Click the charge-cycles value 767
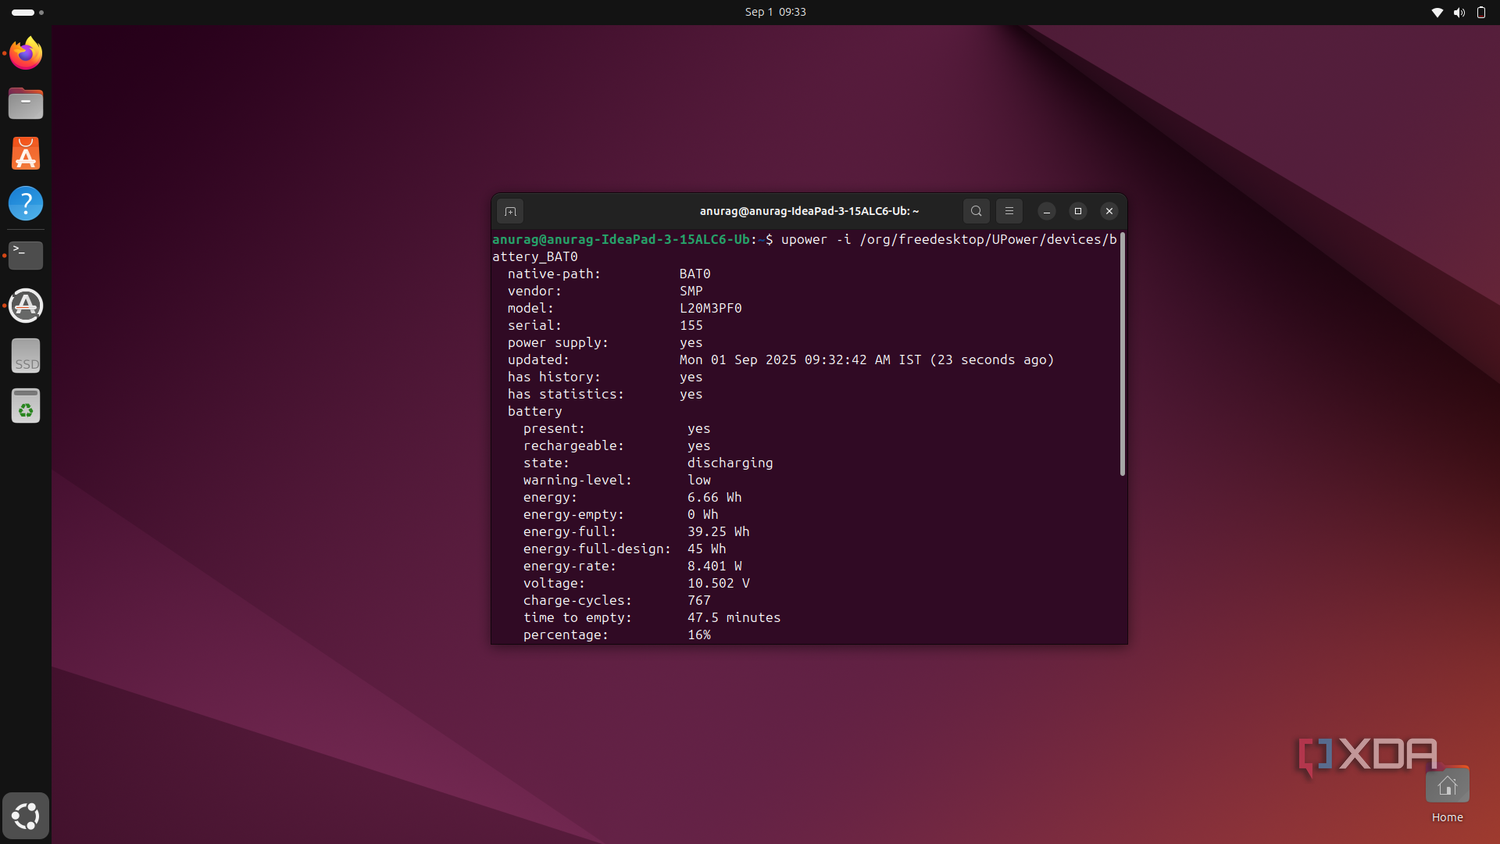1500x844 pixels. click(699, 601)
